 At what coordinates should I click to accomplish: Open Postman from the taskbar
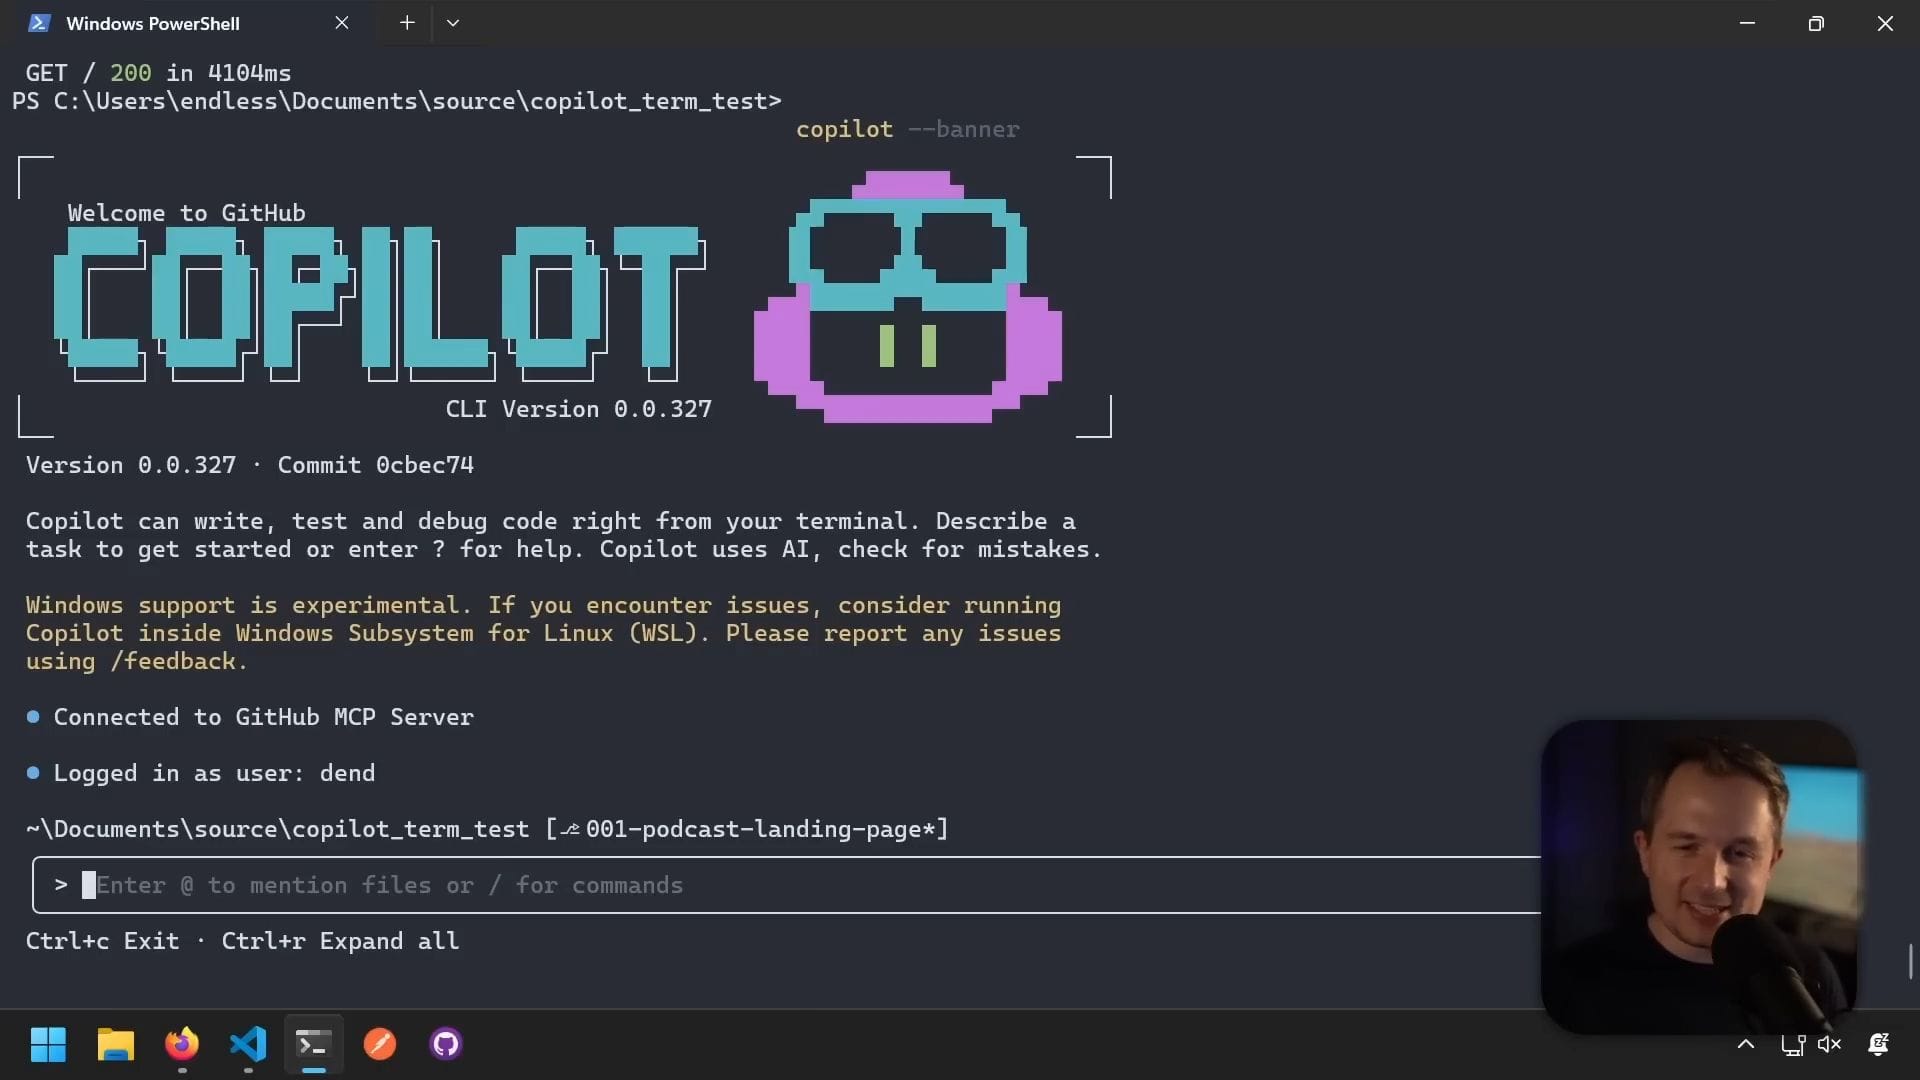click(380, 1044)
